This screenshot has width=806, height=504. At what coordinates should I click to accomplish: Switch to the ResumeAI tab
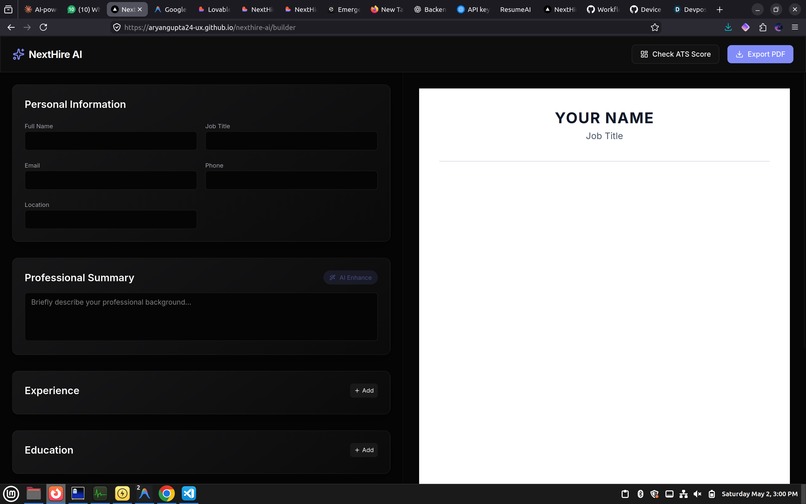[x=516, y=9]
